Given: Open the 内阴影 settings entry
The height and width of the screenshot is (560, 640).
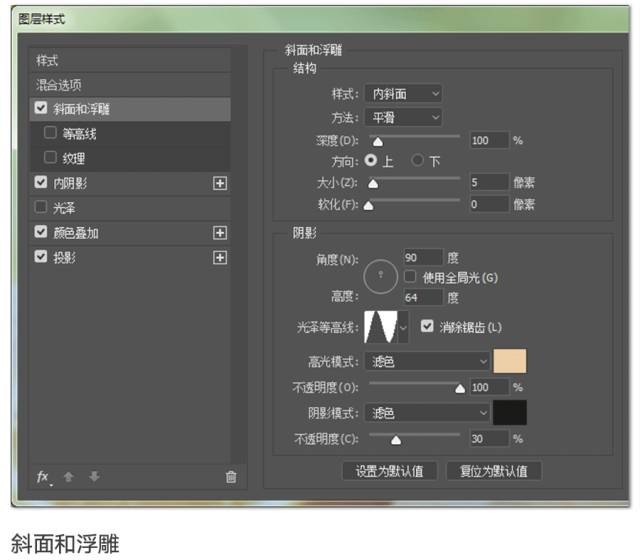Looking at the screenshot, I should pos(130,183).
